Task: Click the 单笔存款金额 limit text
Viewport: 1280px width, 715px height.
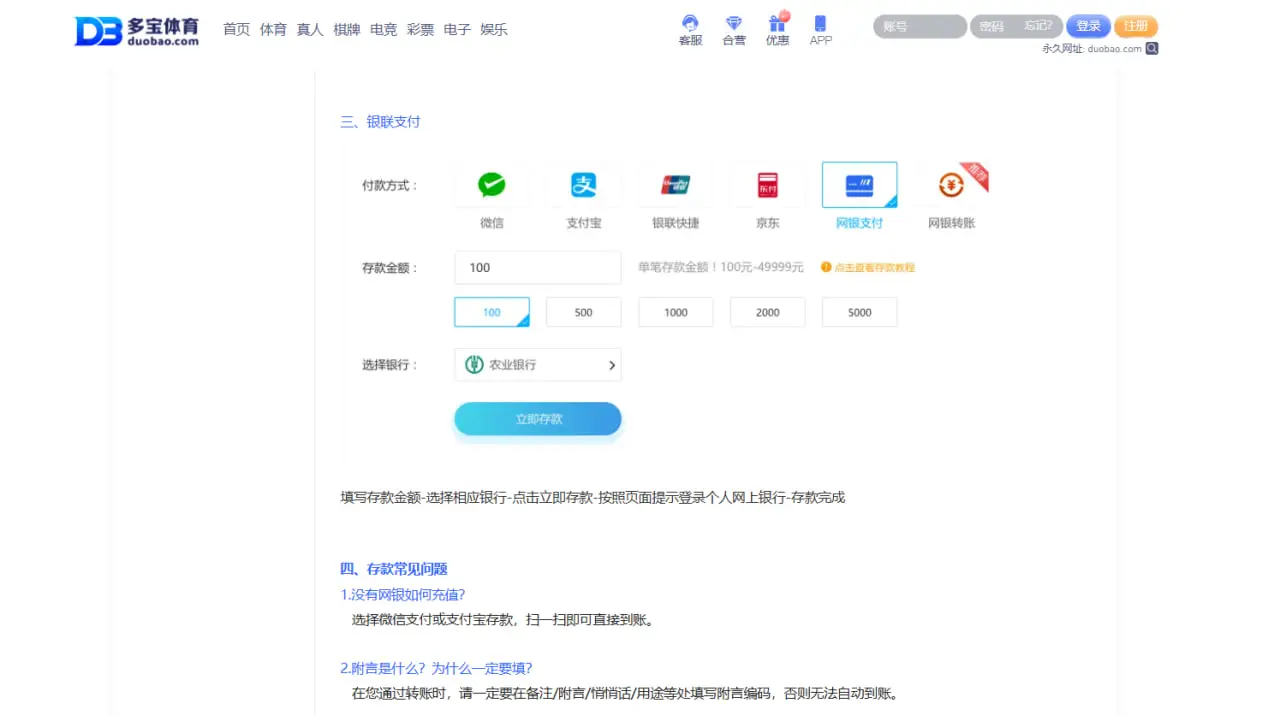Action: pos(721,267)
